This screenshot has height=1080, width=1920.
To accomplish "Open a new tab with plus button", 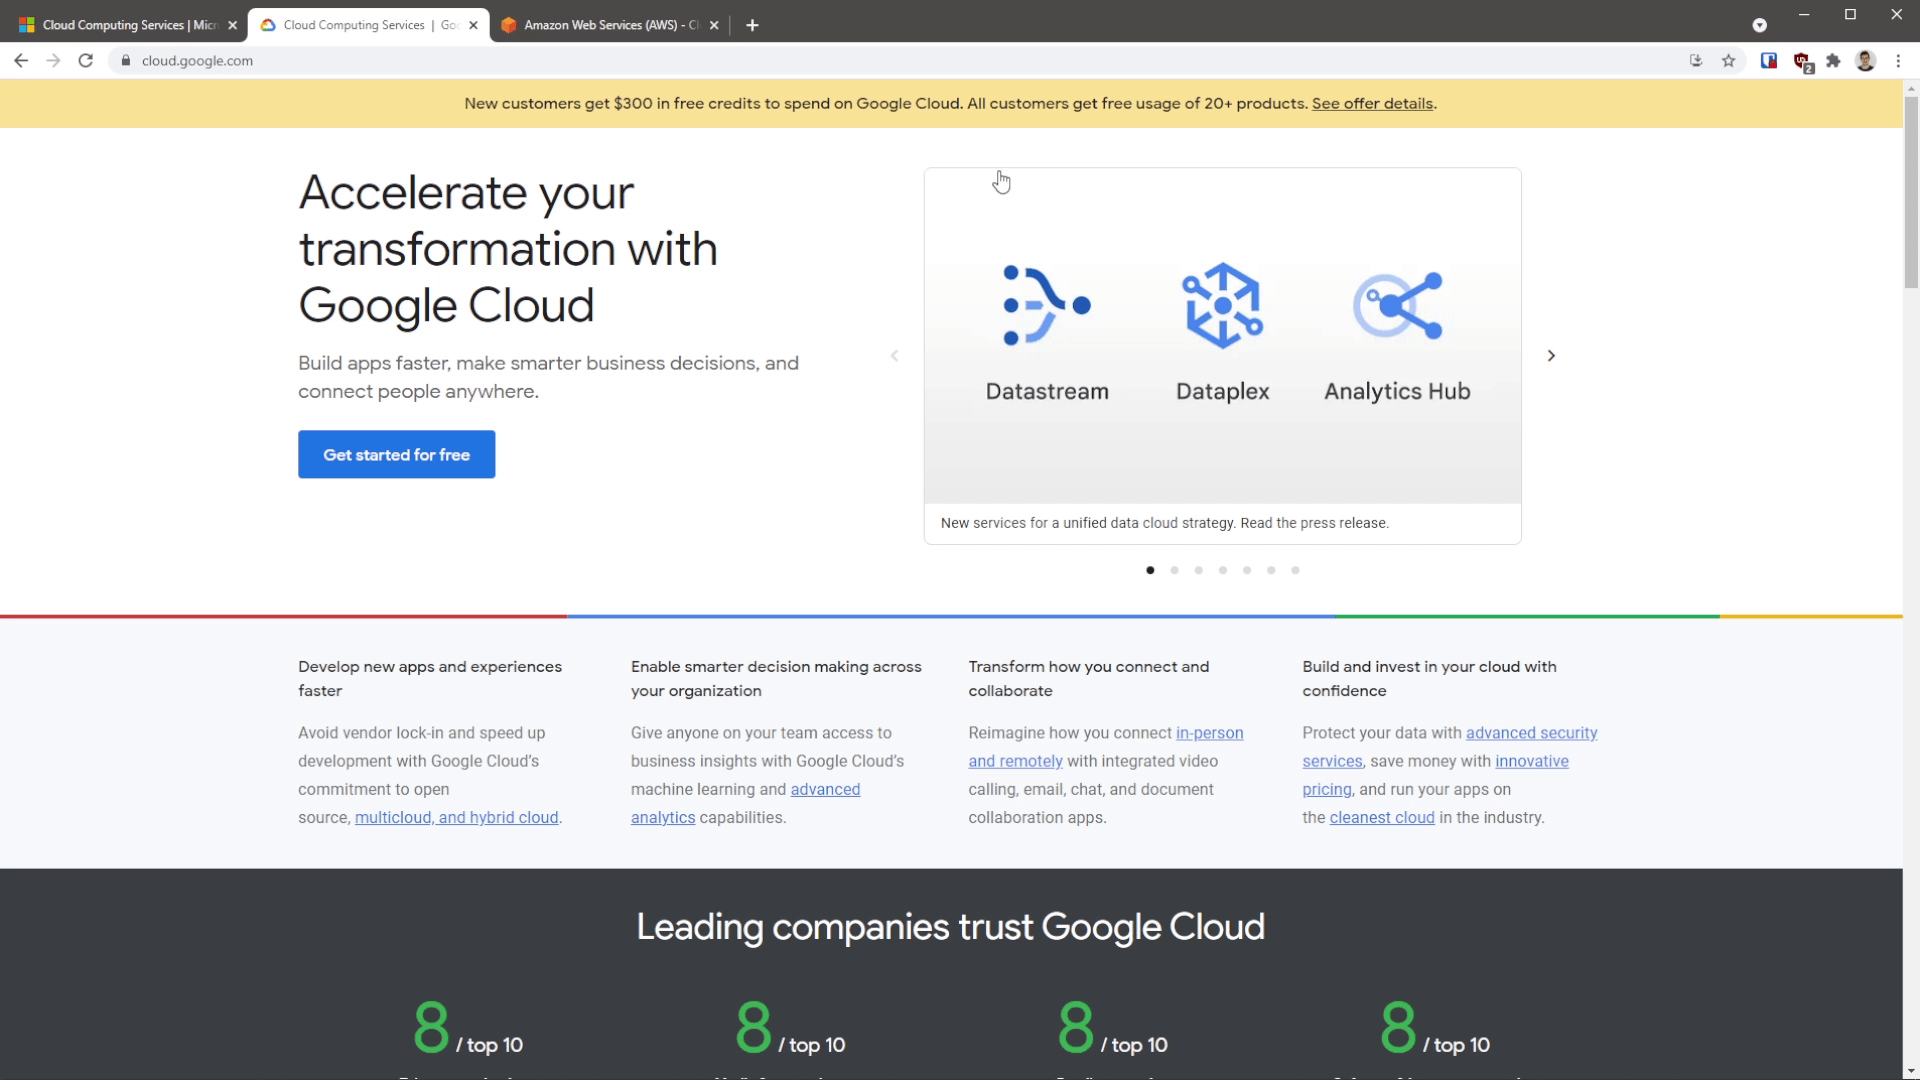I will coord(752,25).
